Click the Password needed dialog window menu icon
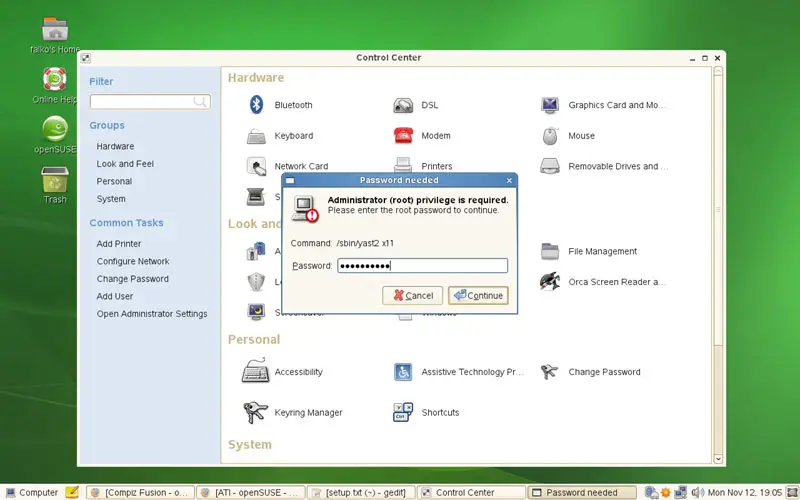The image size is (800, 500). (290, 180)
